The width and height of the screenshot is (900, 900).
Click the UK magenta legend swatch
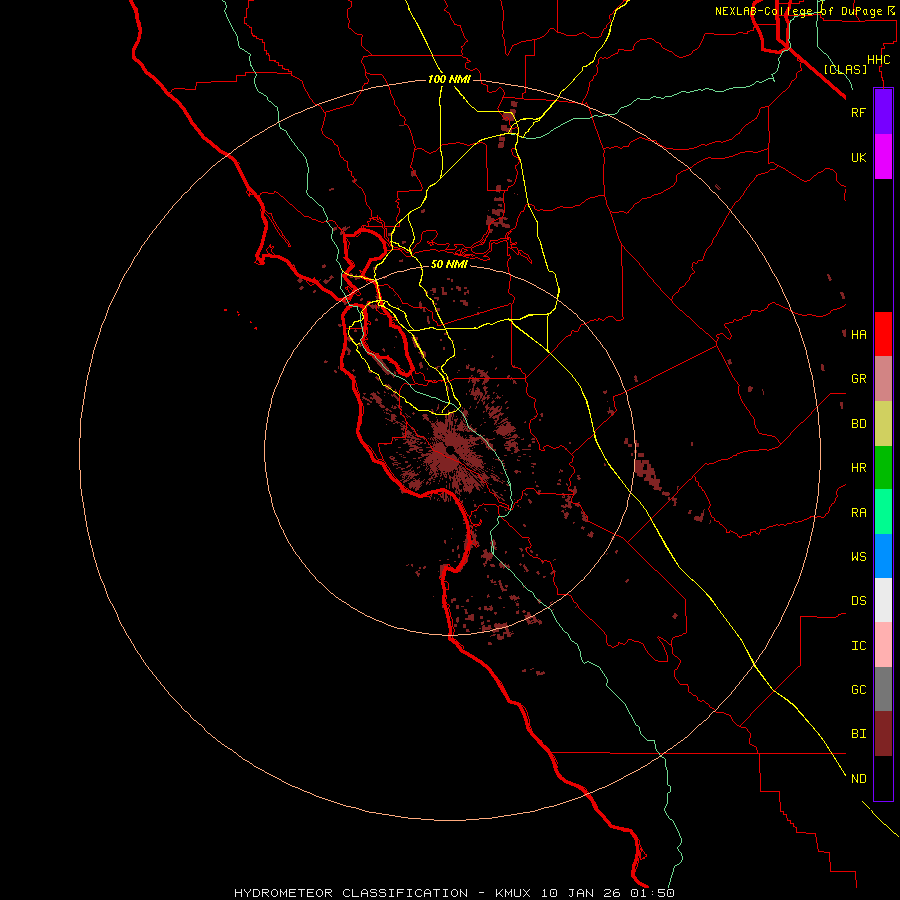(x=883, y=157)
